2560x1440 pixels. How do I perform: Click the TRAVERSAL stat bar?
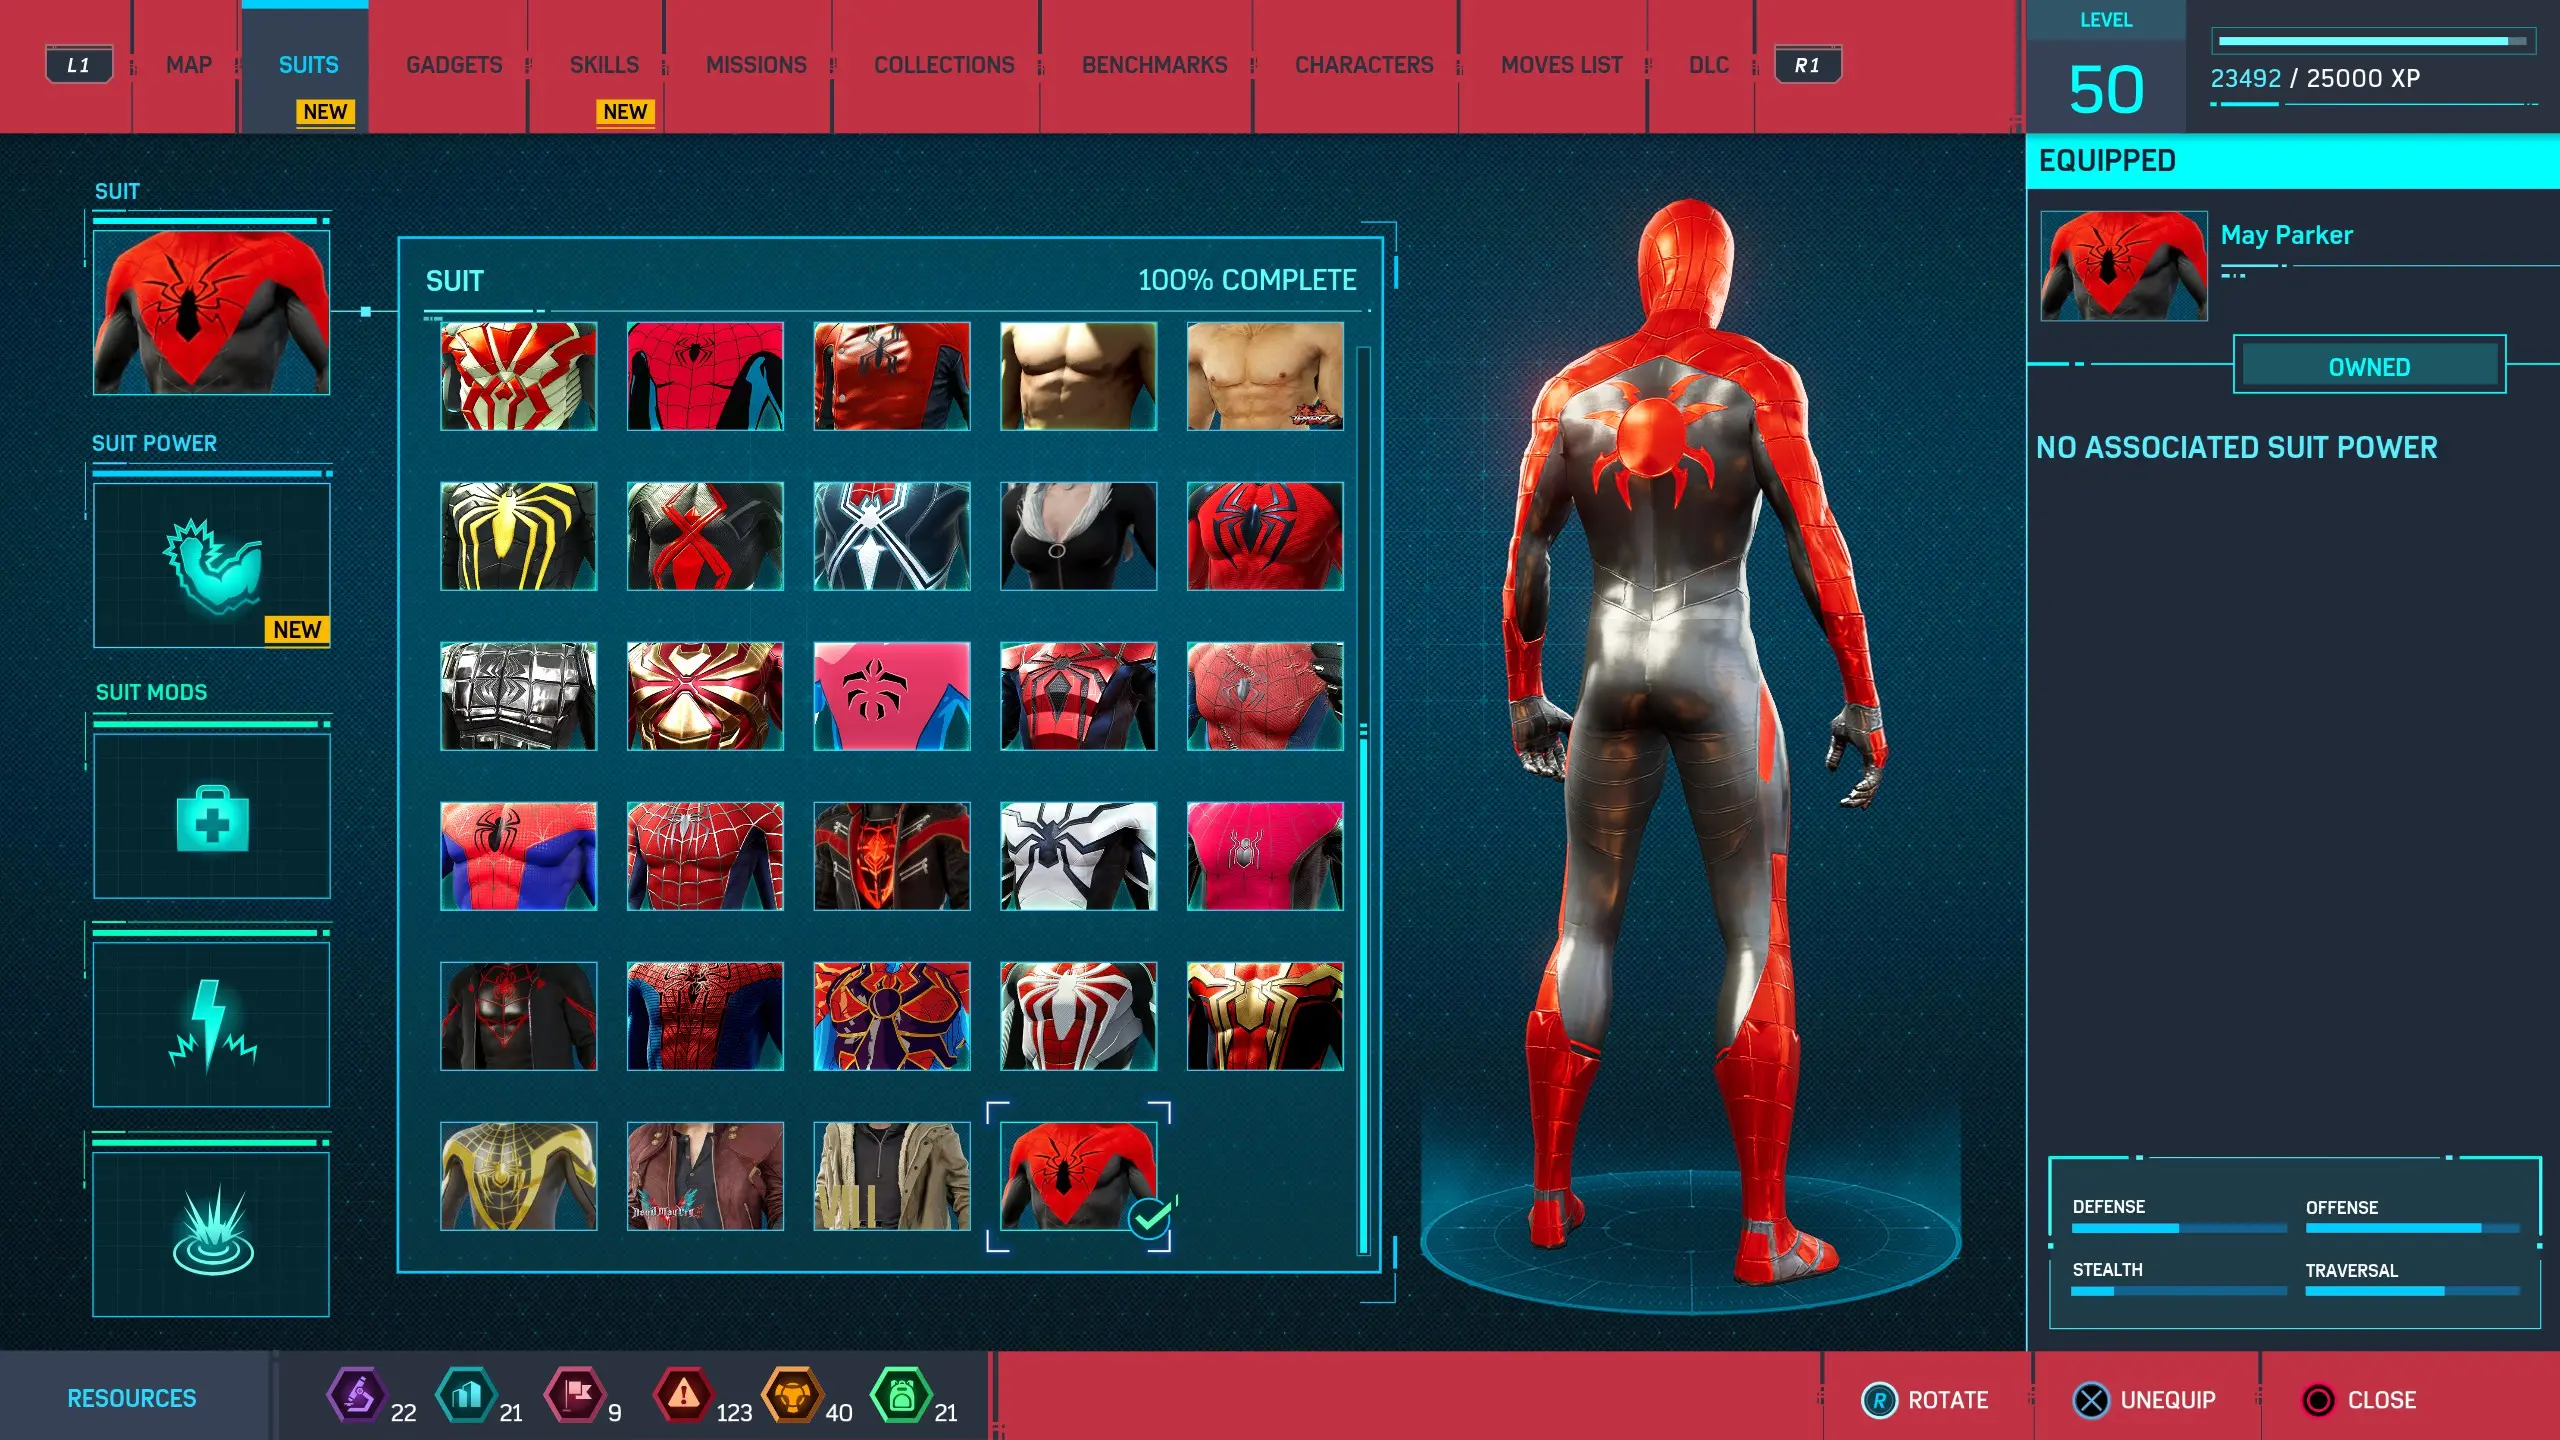click(x=2412, y=1292)
